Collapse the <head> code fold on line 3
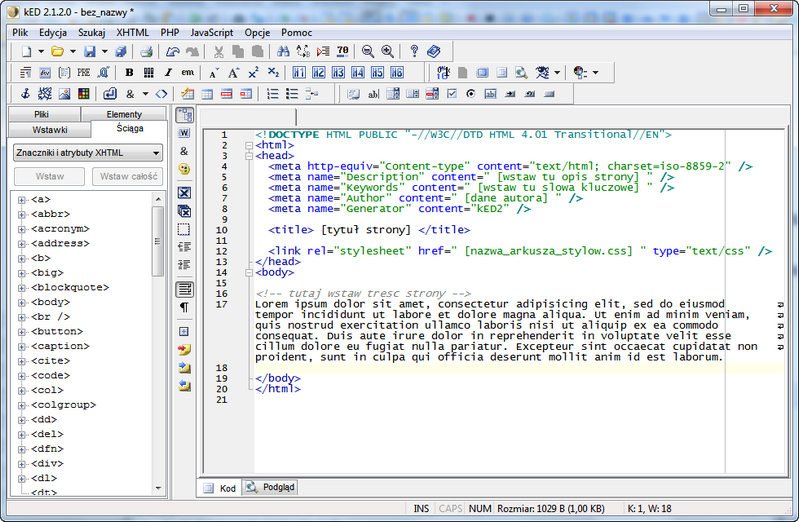 [247, 156]
